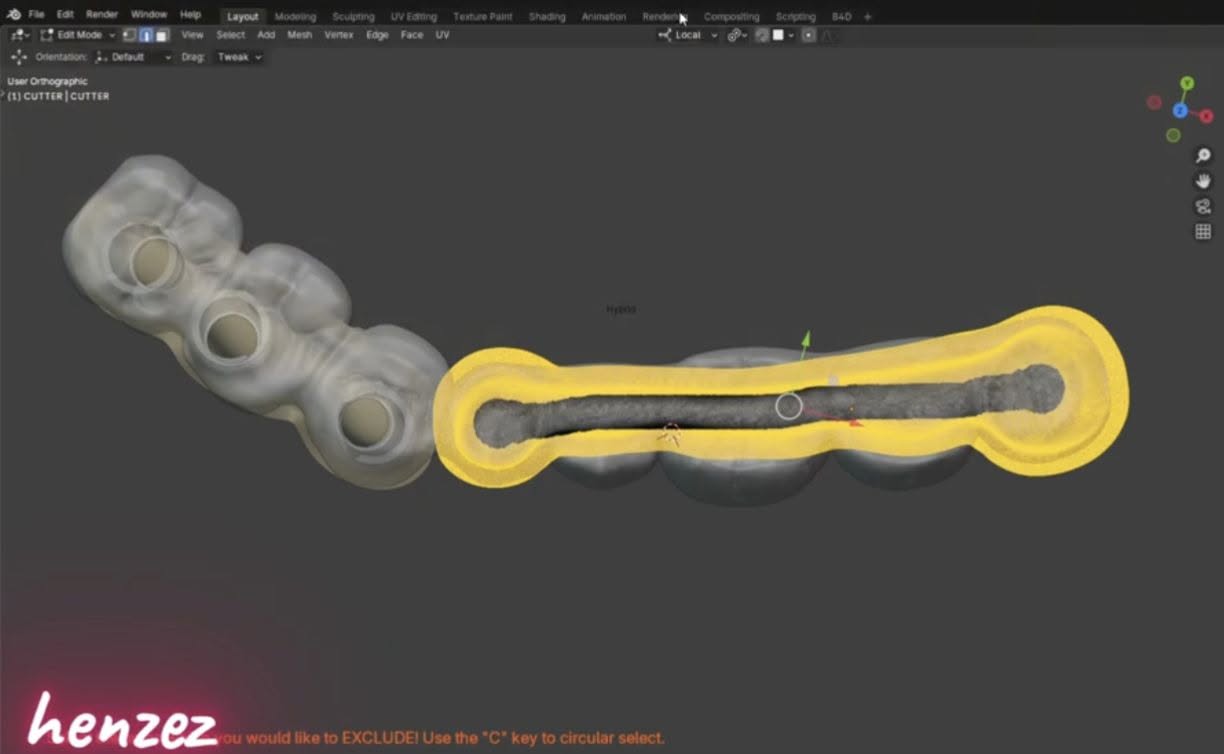1224x754 pixels.
Task: Toggle the snapping magnet icon
Action: pyautogui.click(x=762, y=35)
